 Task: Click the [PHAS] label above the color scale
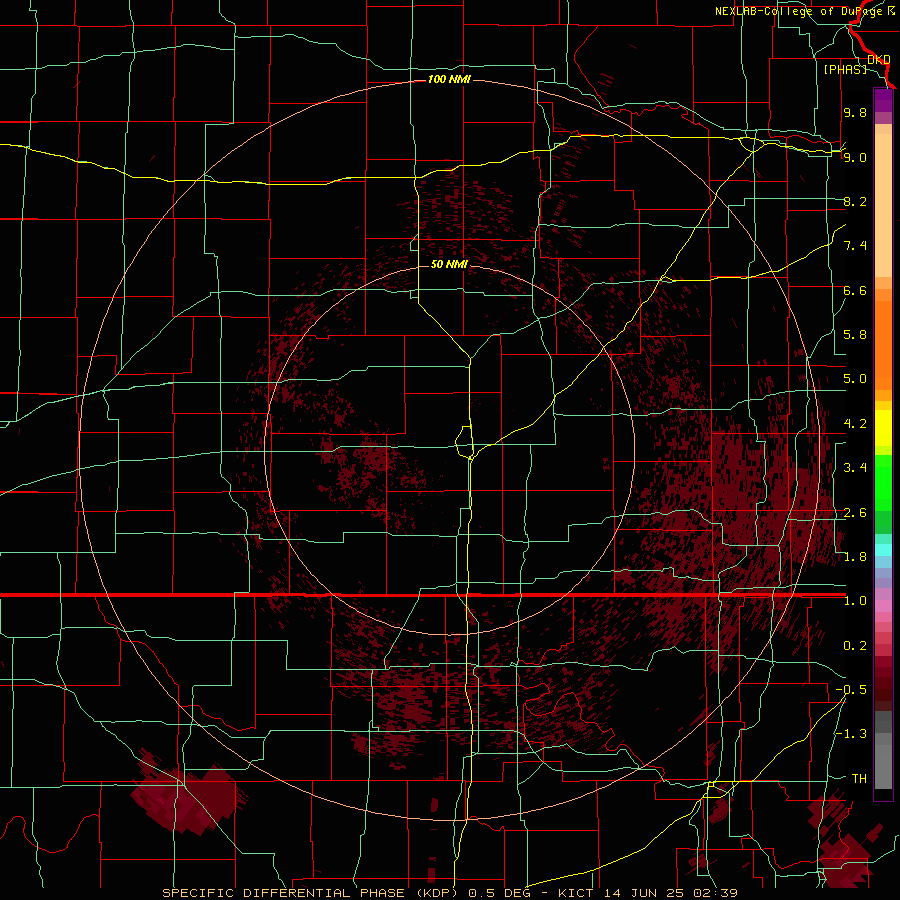pyautogui.click(x=845, y=69)
